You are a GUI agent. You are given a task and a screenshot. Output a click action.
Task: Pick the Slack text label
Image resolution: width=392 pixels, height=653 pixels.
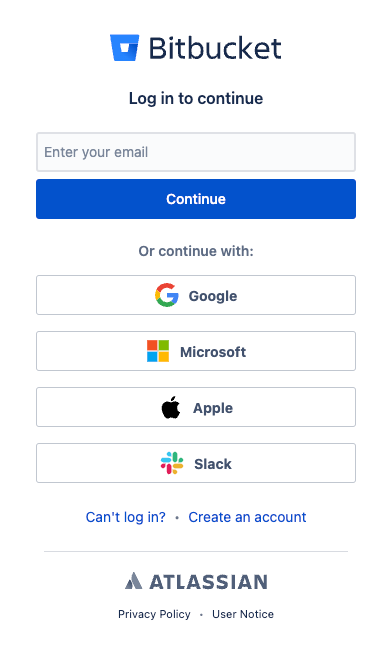point(213,464)
